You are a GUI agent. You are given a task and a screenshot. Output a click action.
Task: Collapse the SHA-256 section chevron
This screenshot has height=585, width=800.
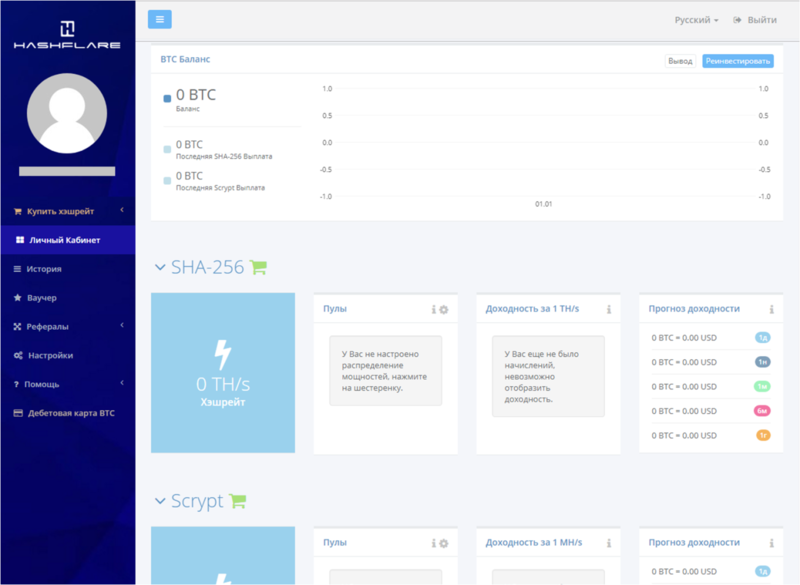159,267
